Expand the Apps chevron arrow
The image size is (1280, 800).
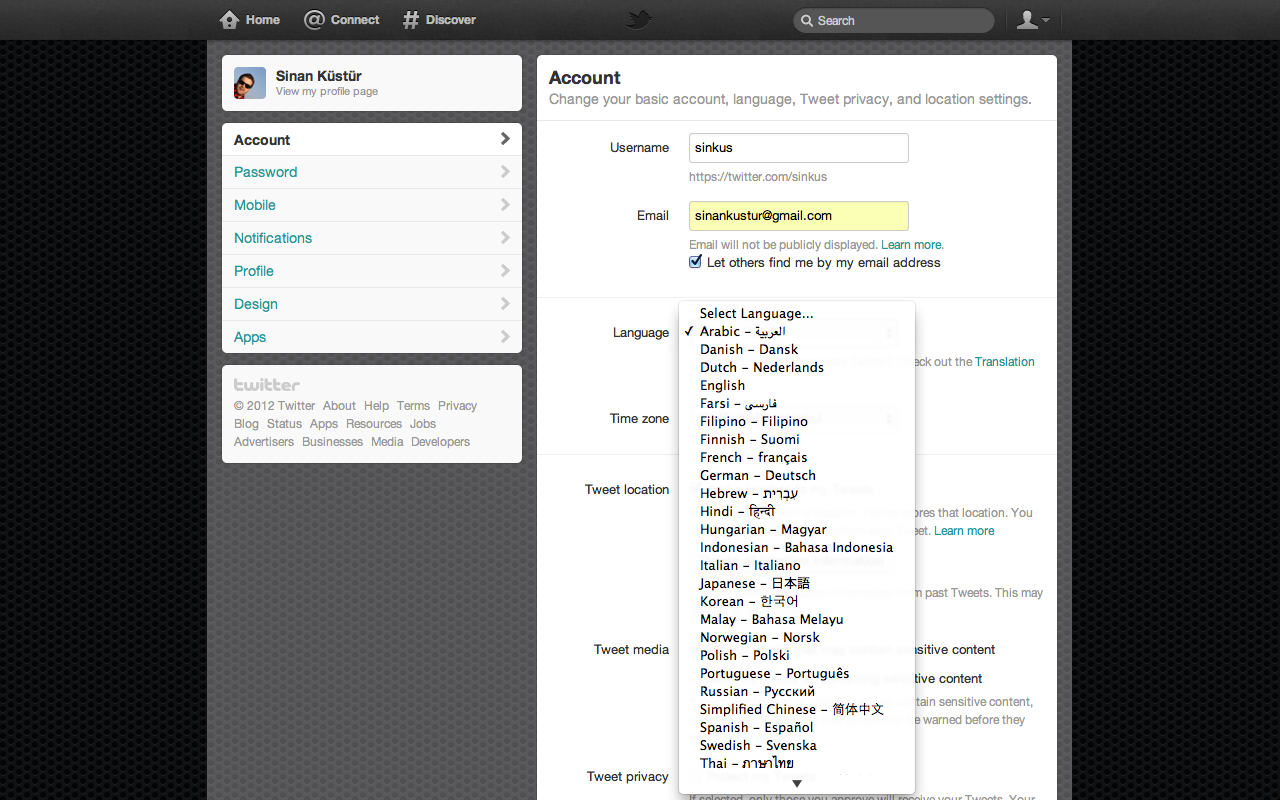point(505,337)
